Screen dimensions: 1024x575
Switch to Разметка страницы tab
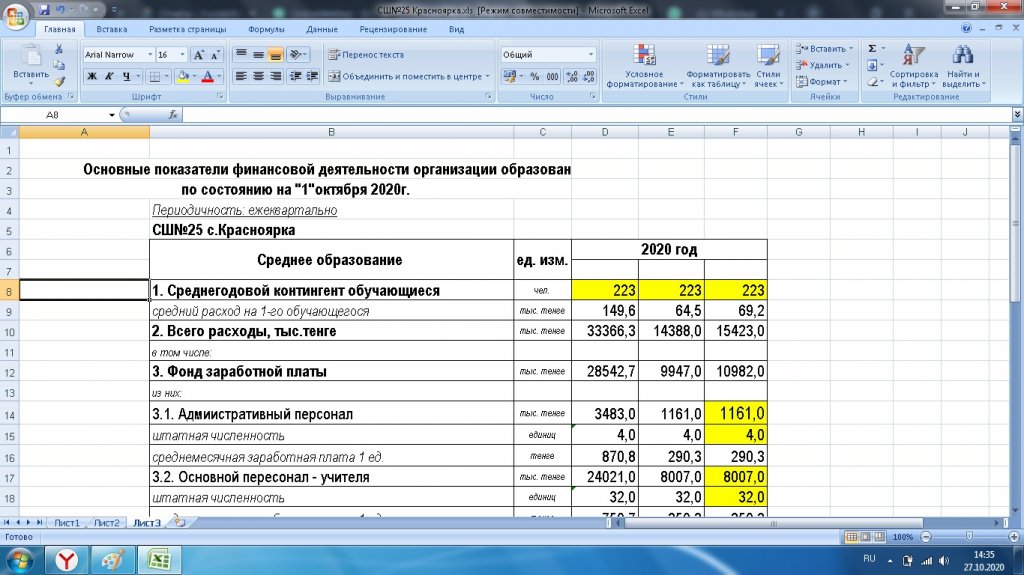187,29
